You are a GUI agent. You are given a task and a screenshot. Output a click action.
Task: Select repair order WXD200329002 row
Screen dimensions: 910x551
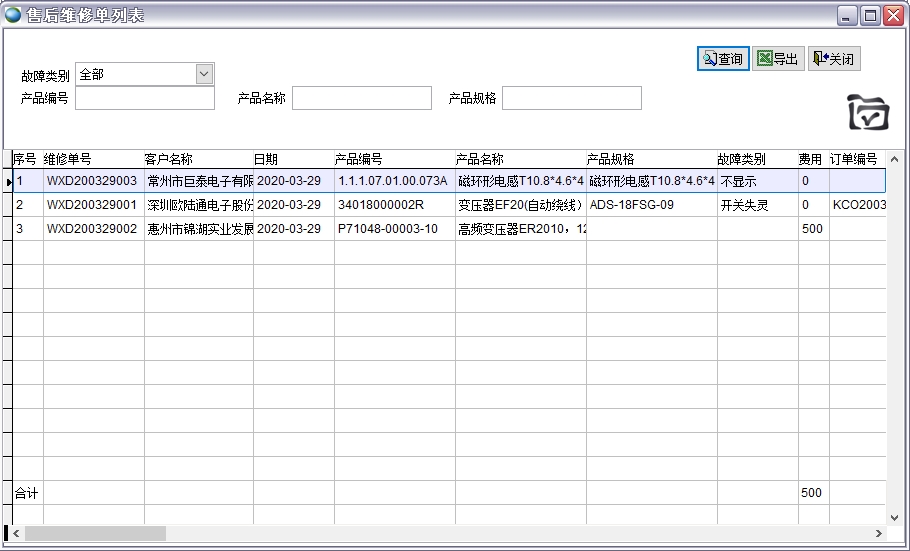[92, 229]
